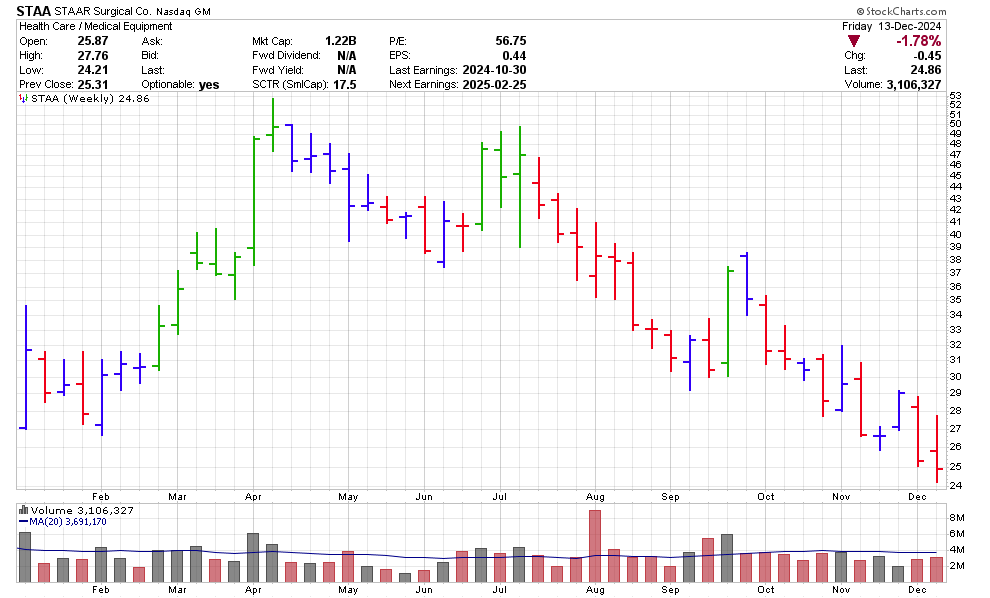This screenshot has height=598, width=990.
Task: Click the 8M volume scale label
Action: 957,518
